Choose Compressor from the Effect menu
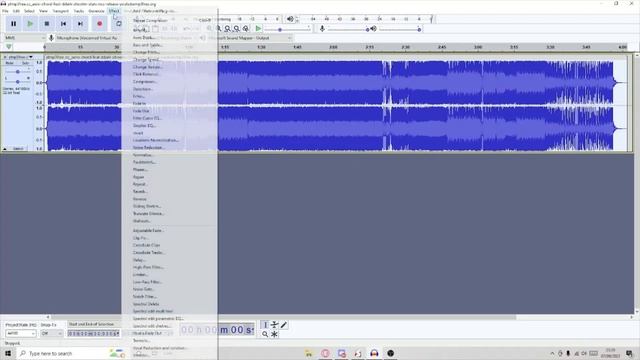This screenshot has width=640, height=360. tap(169, 82)
